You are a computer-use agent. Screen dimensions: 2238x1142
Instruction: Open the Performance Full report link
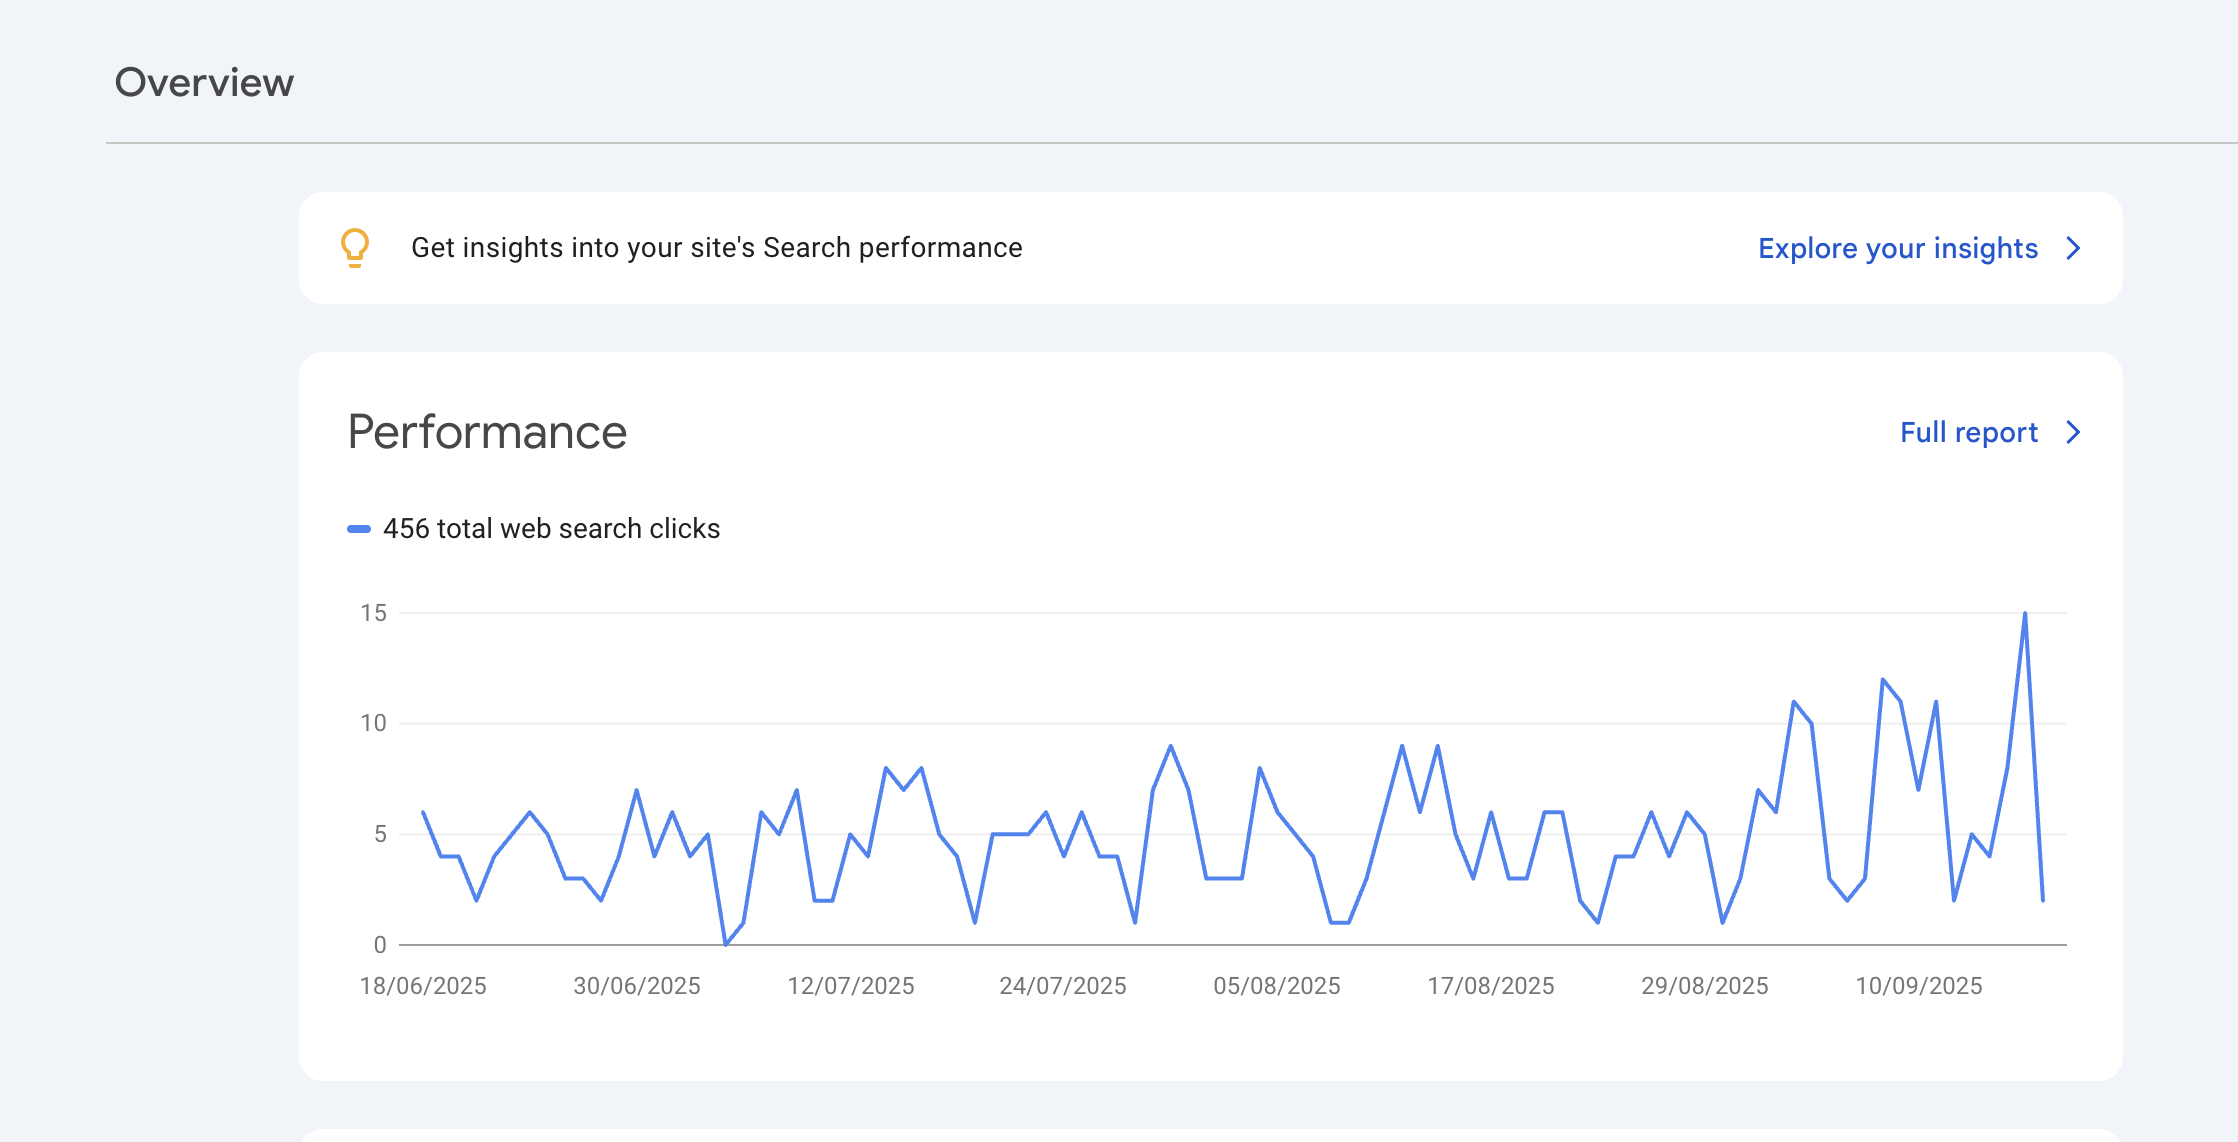click(x=1968, y=432)
